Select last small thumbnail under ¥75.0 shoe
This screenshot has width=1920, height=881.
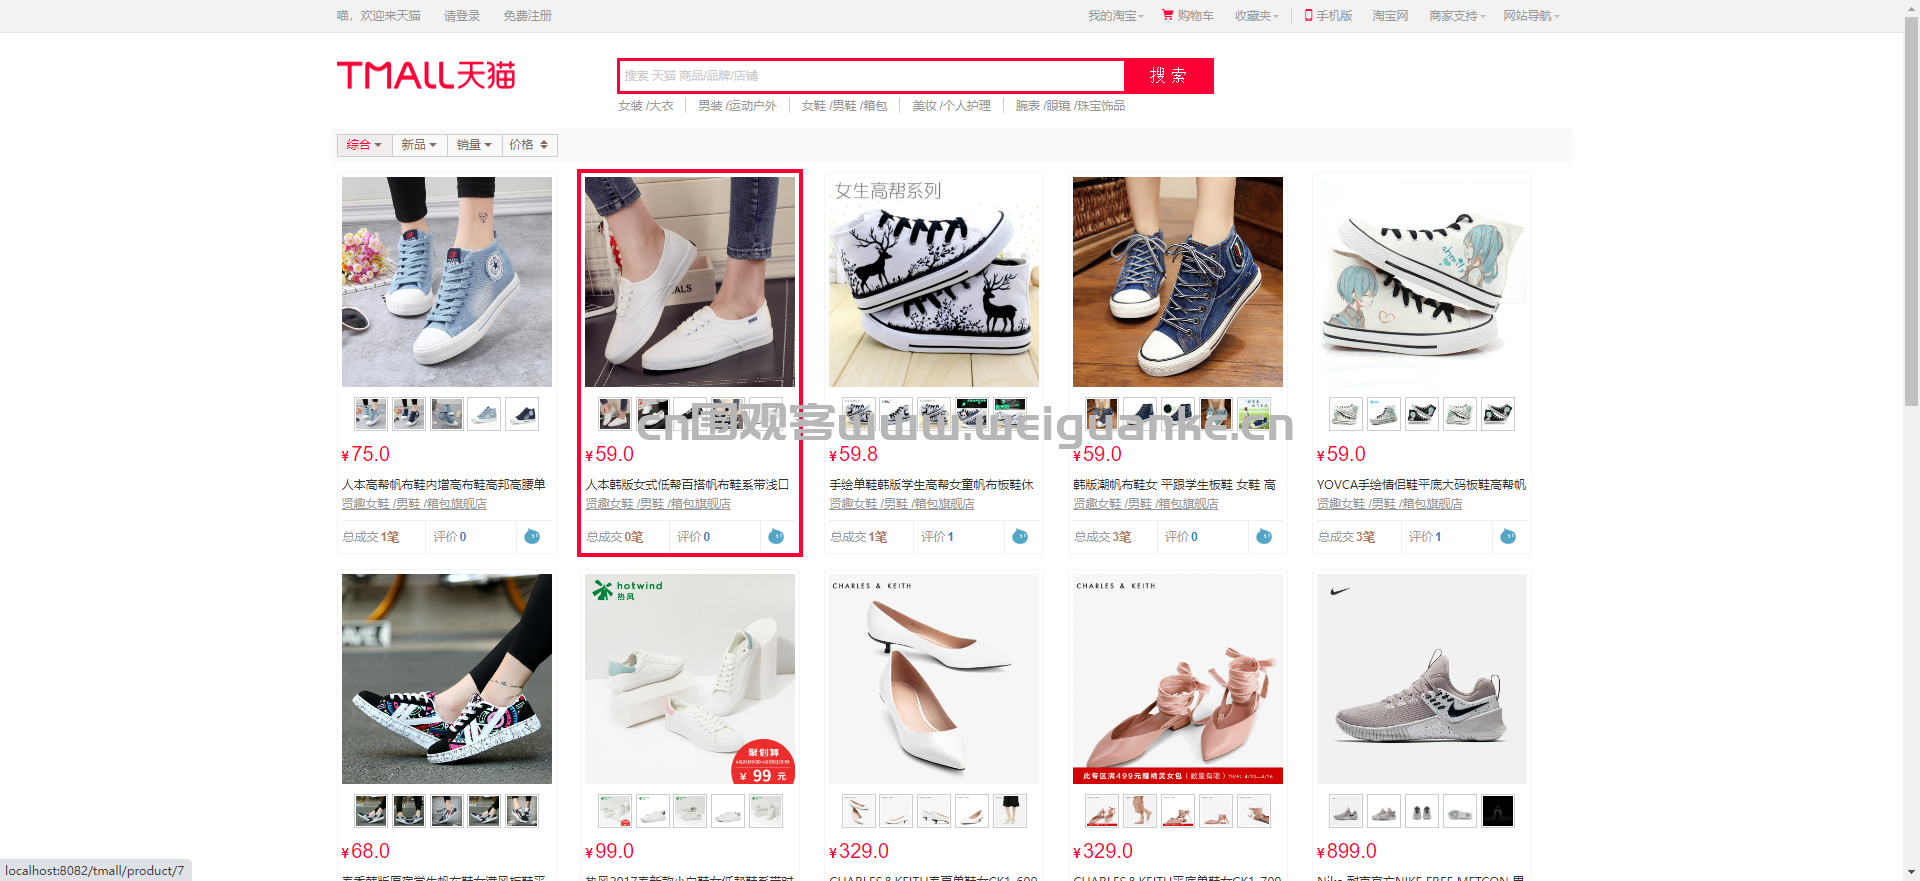523,414
